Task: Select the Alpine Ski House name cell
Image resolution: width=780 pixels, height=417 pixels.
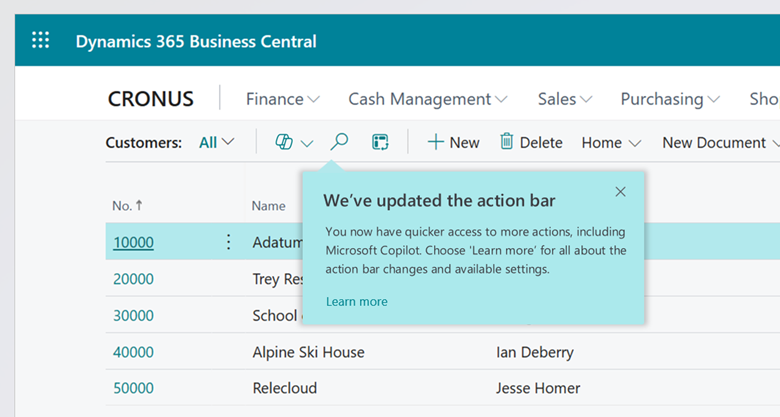Action: click(x=308, y=352)
